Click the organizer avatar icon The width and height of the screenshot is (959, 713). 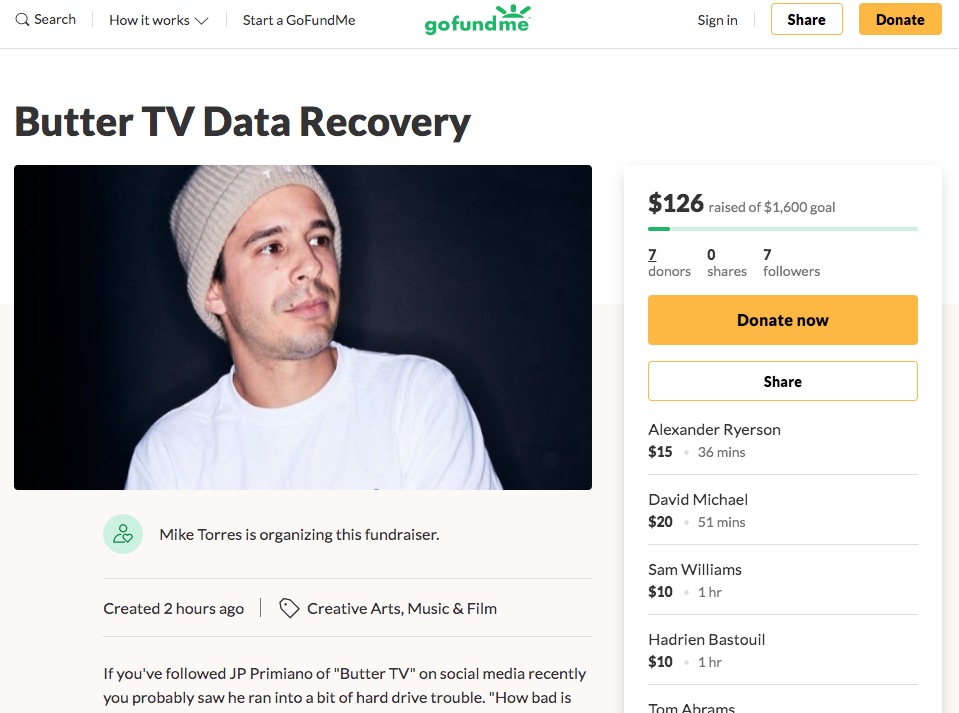pyautogui.click(x=123, y=534)
